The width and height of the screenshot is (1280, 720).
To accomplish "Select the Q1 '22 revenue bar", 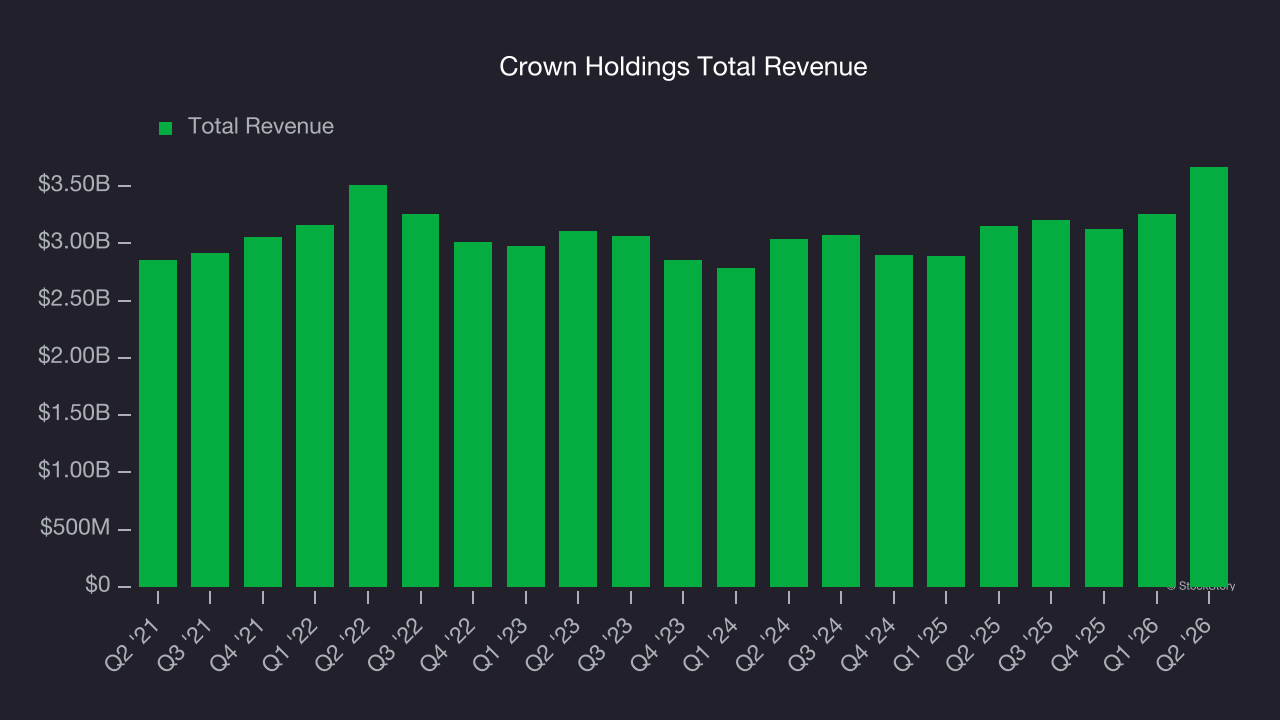I will pos(315,406).
